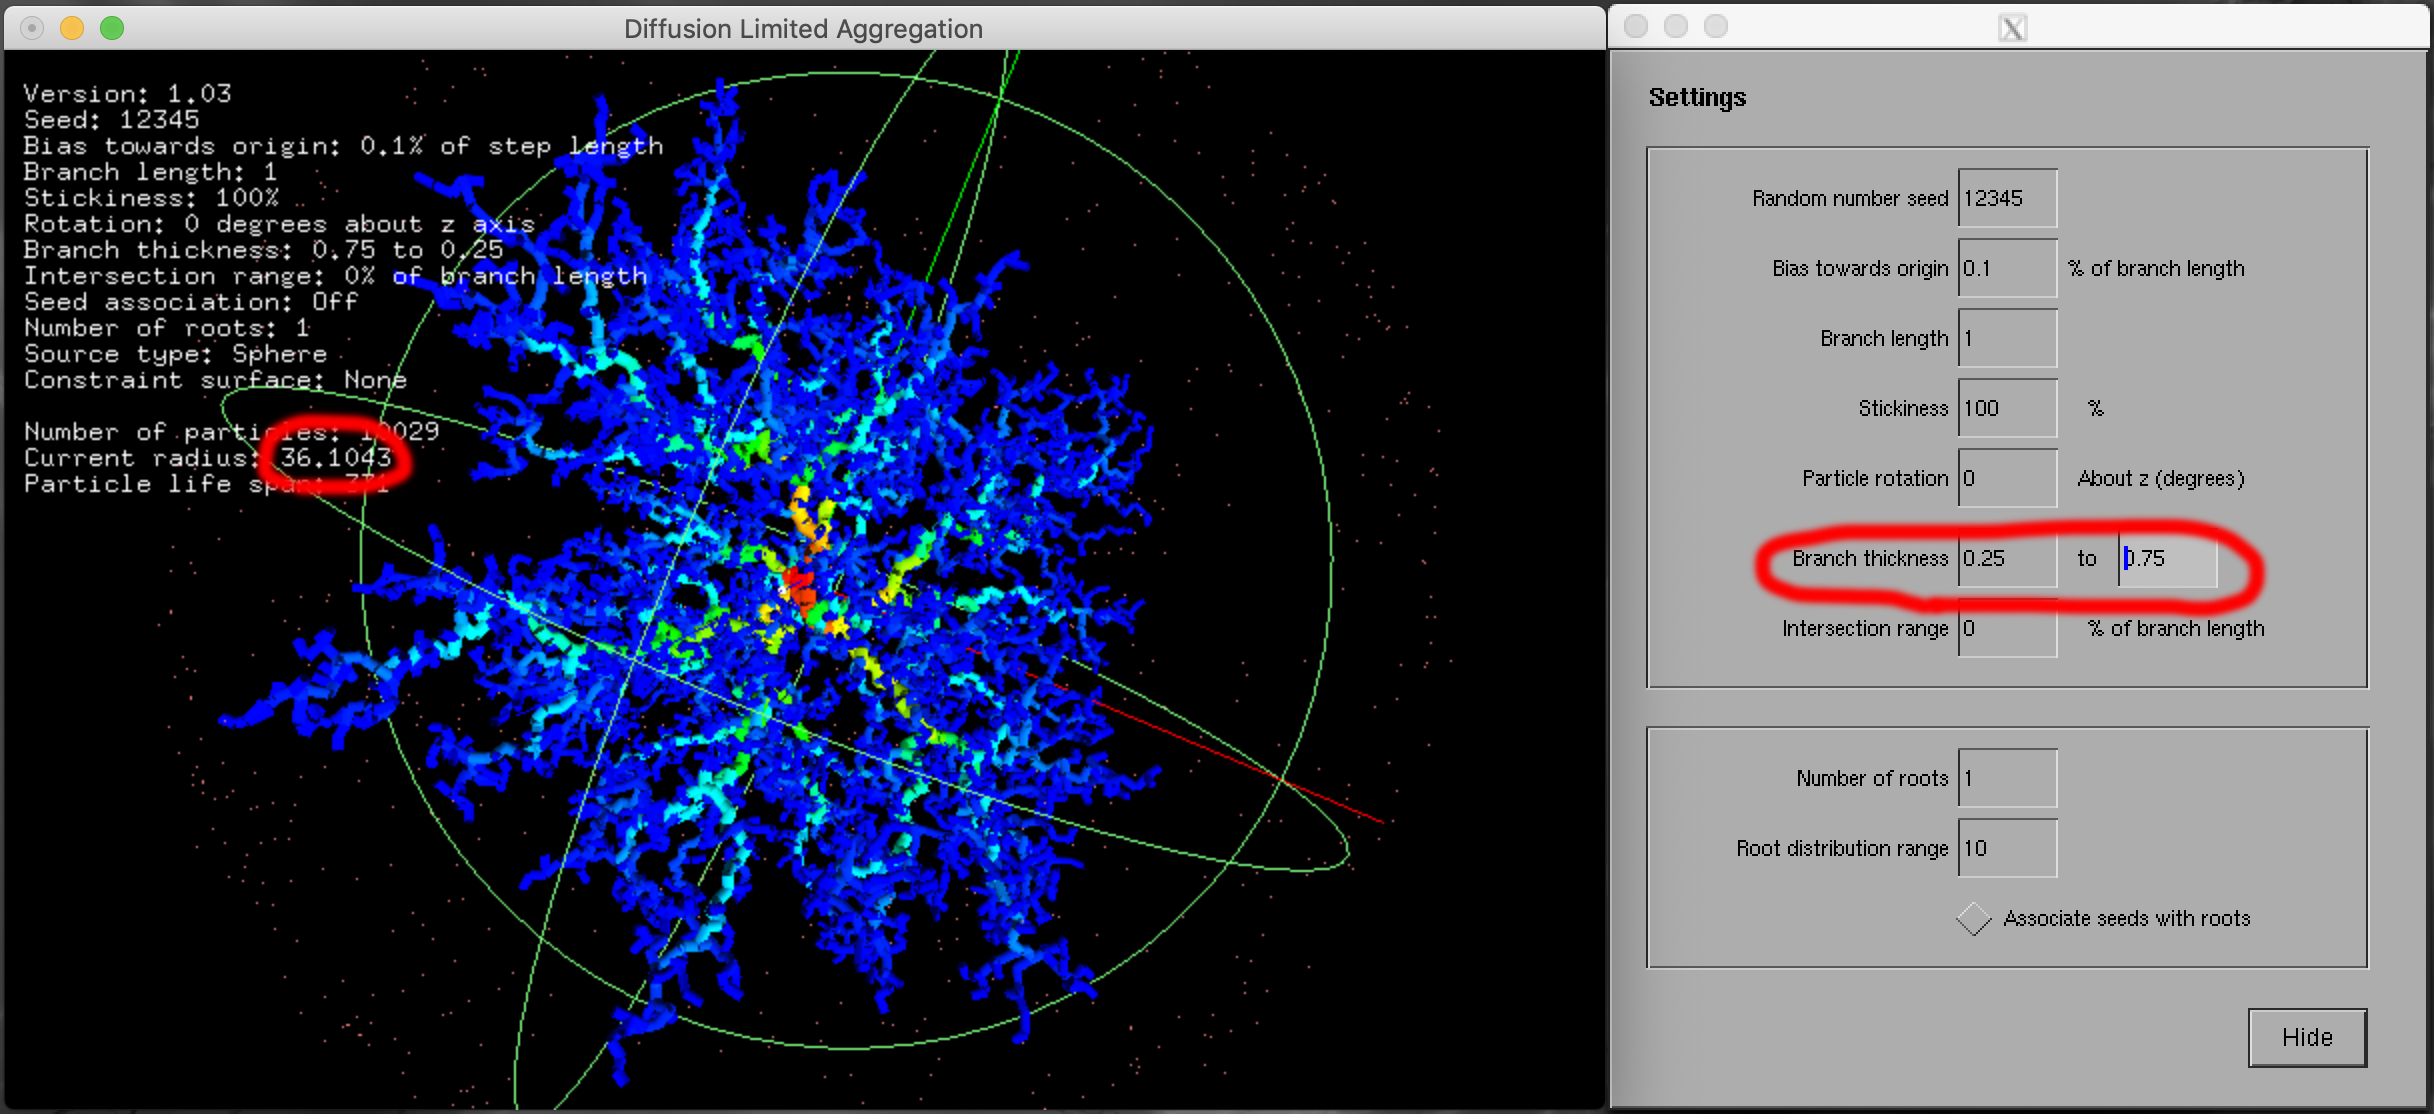
Task: Click 'Number of roots: 1' overlay line
Action: click(167, 328)
